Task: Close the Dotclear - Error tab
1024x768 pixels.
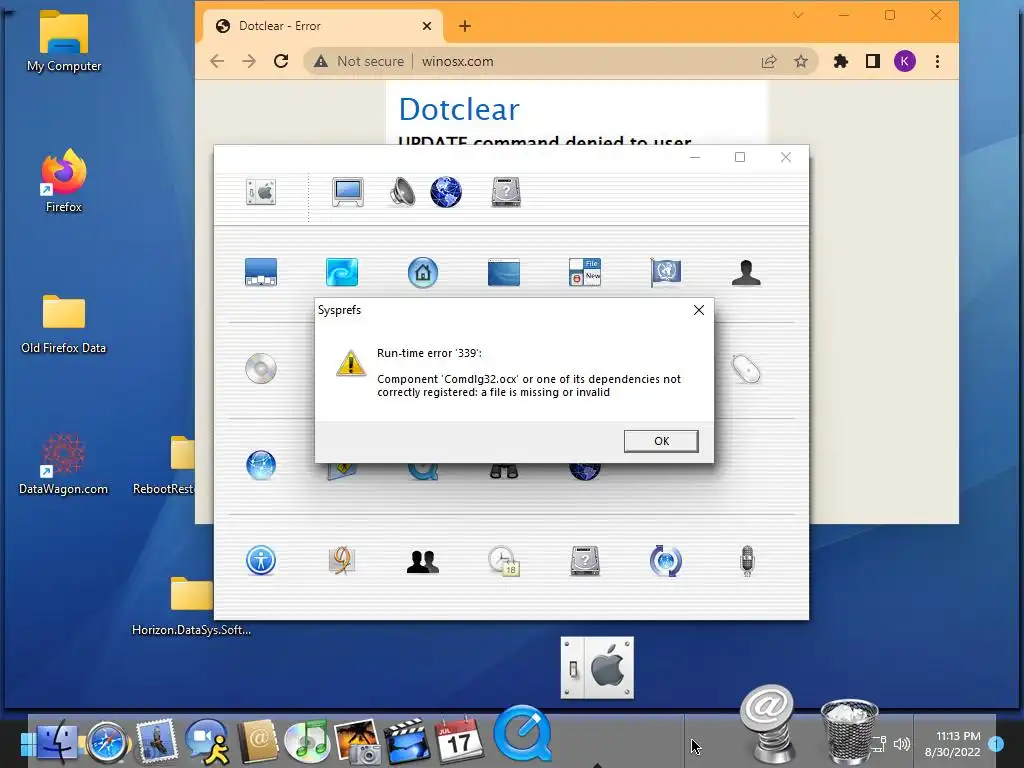Action: tap(426, 26)
